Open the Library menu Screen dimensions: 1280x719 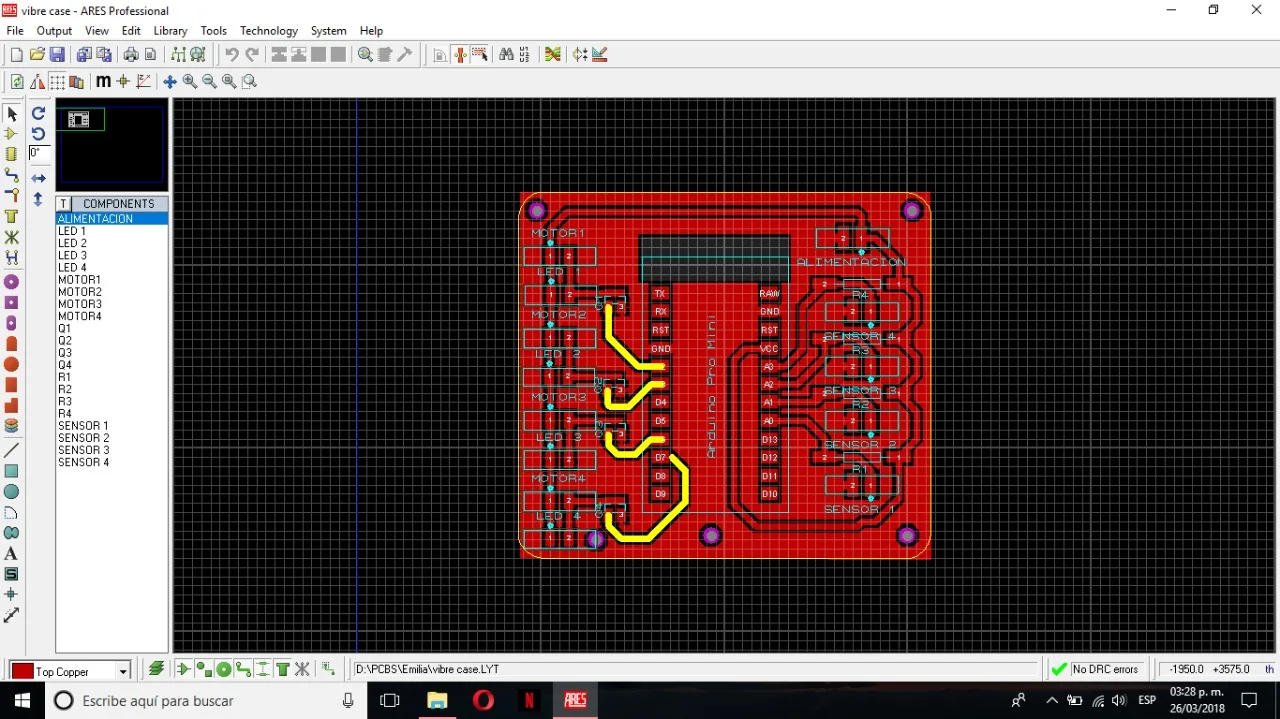170,31
